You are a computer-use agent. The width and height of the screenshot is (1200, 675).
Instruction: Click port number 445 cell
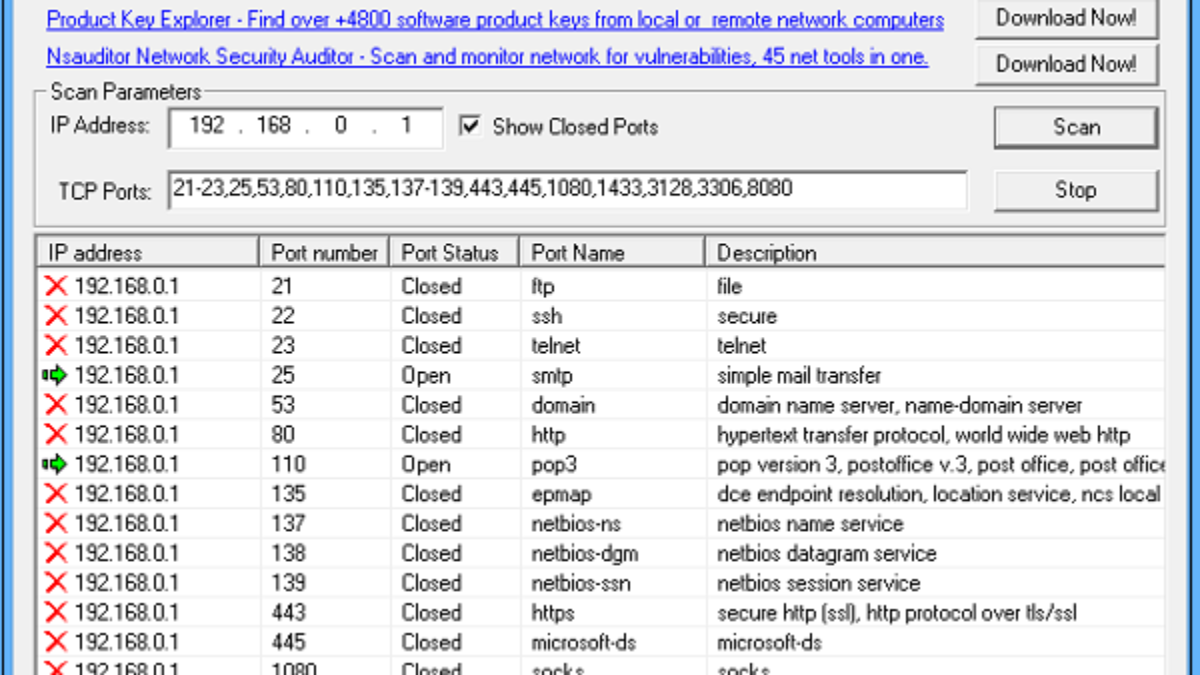288,642
